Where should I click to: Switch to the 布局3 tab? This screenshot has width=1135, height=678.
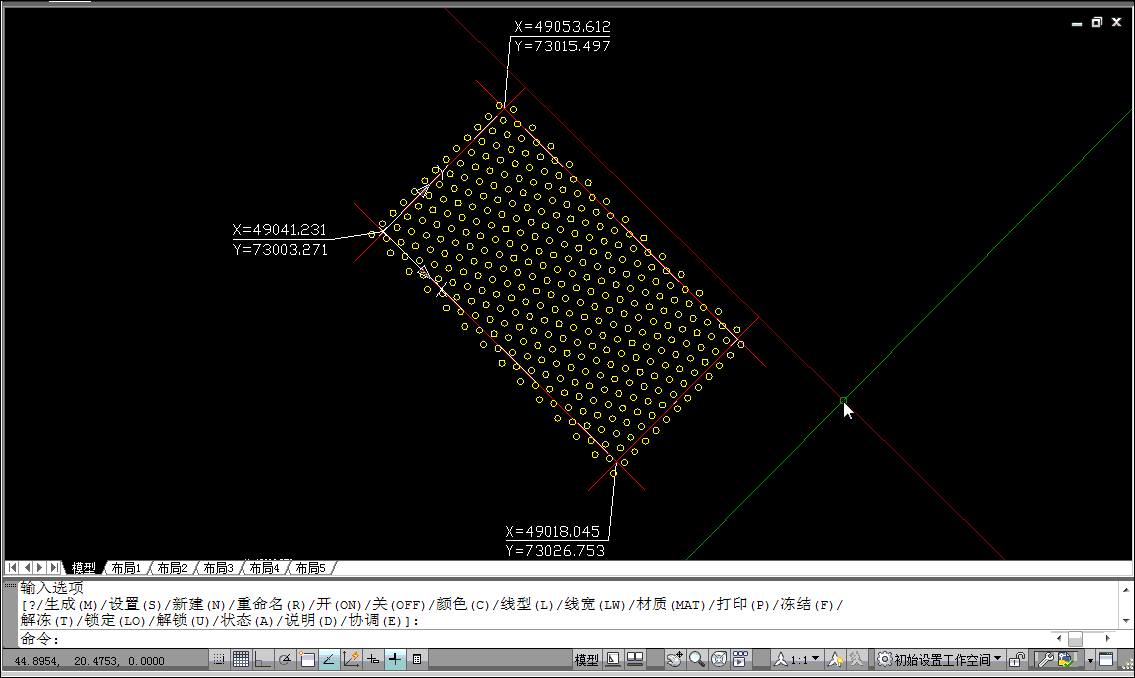[x=218, y=568]
